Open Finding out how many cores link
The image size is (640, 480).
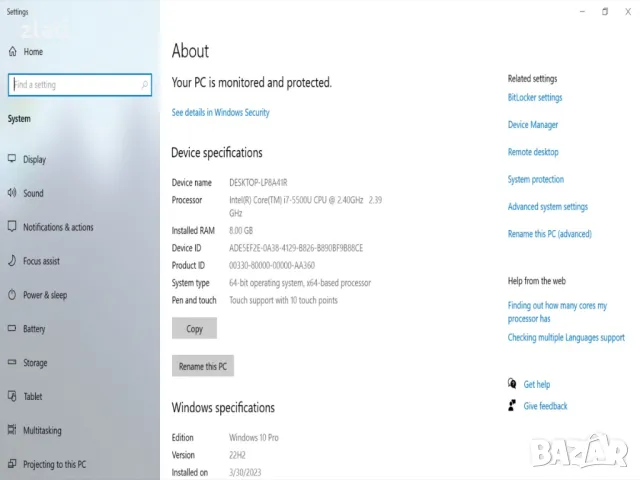click(x=557, y=312)
